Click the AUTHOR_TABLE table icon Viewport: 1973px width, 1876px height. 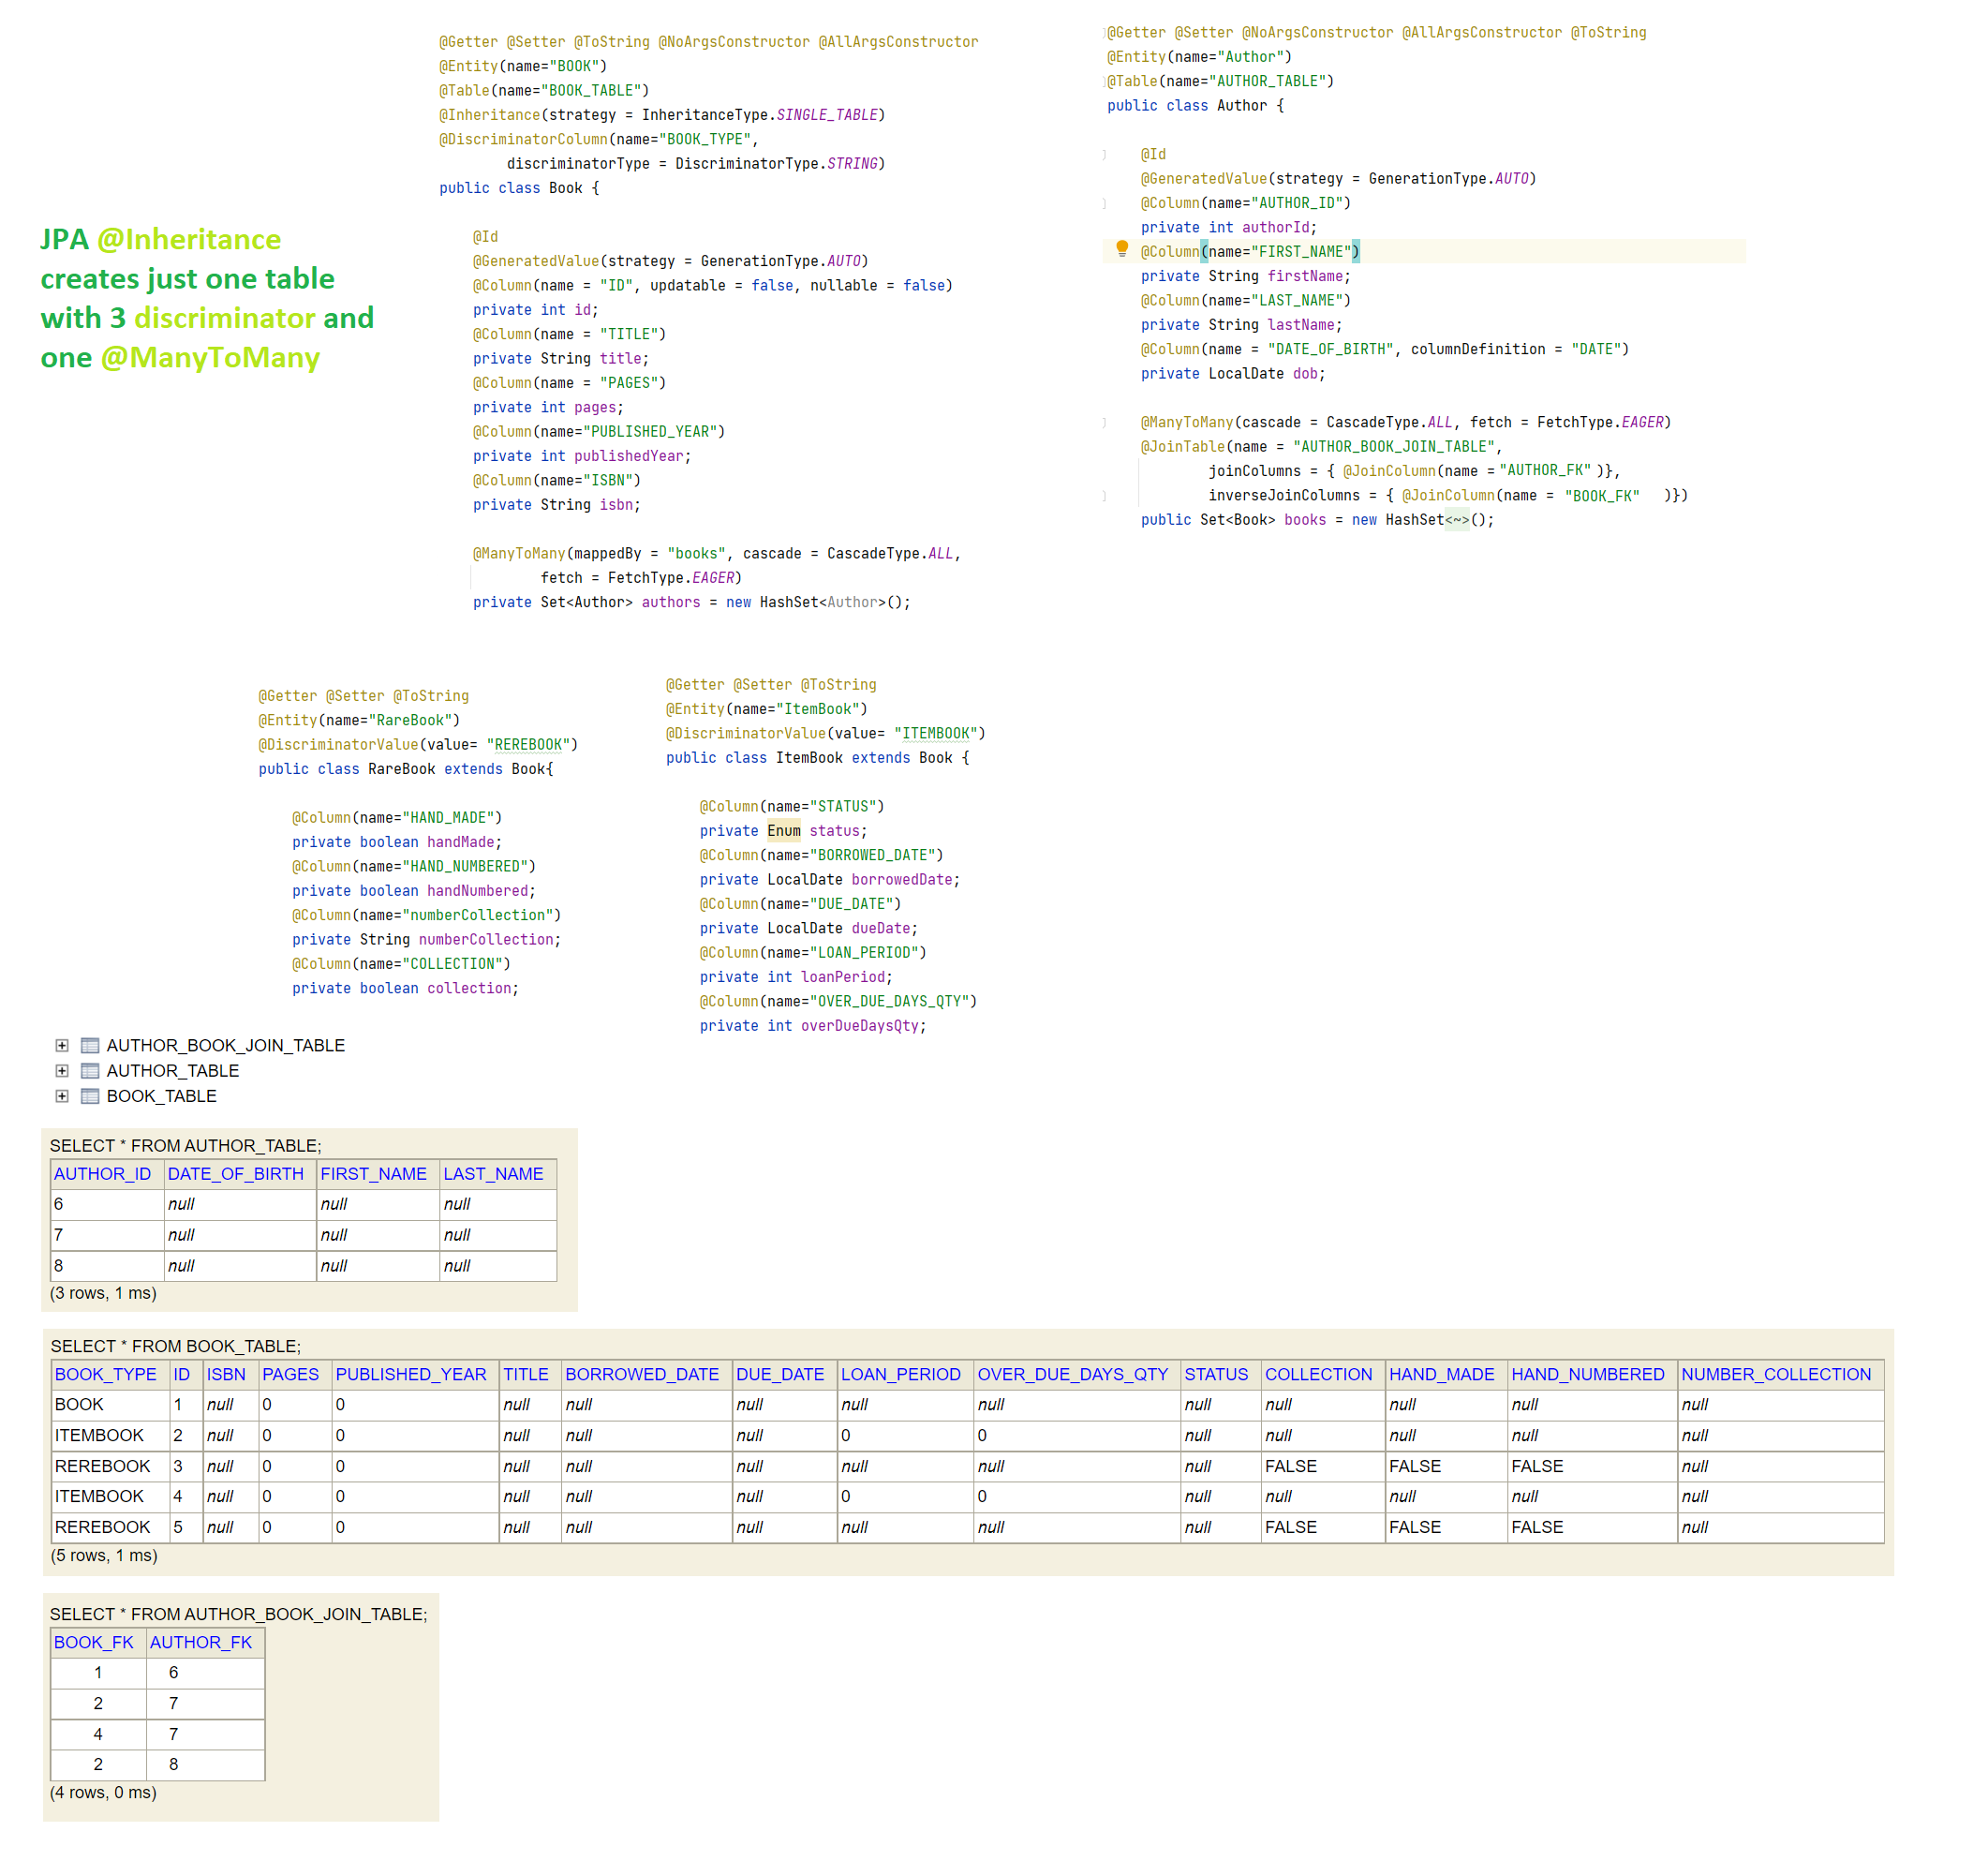point(90,1070)
